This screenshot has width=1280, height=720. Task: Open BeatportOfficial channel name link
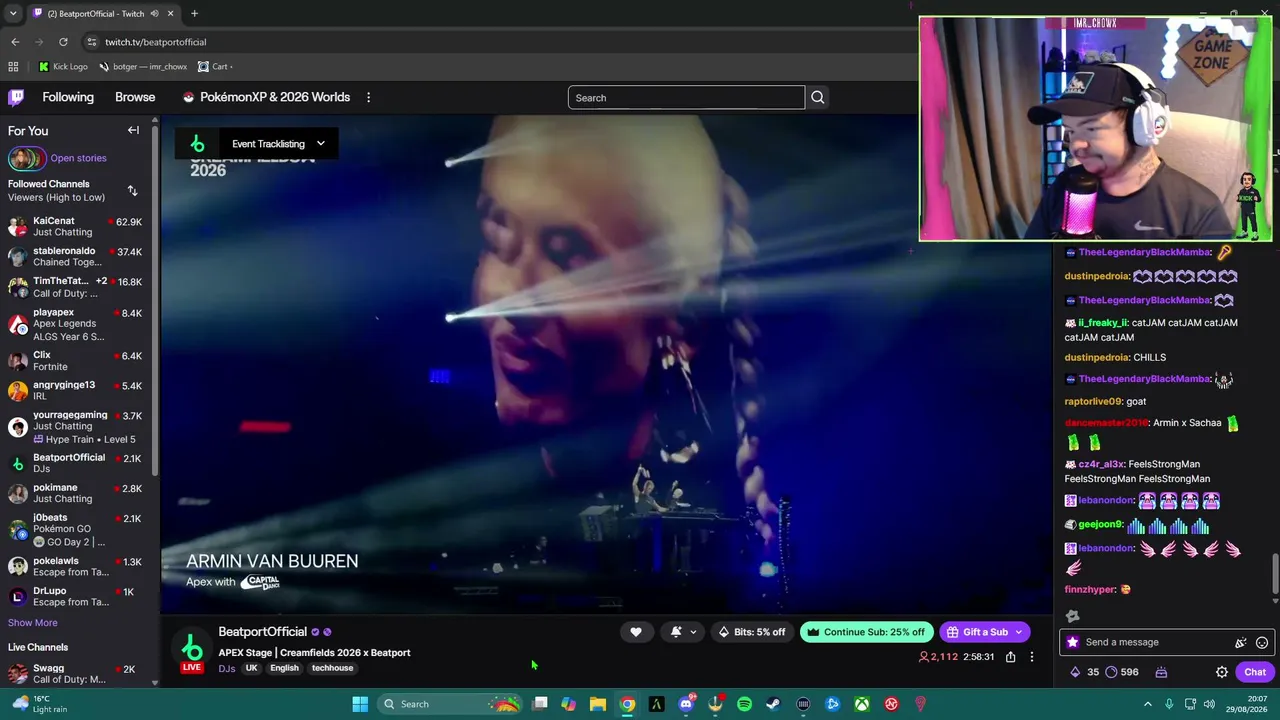[x=263, y=632]
